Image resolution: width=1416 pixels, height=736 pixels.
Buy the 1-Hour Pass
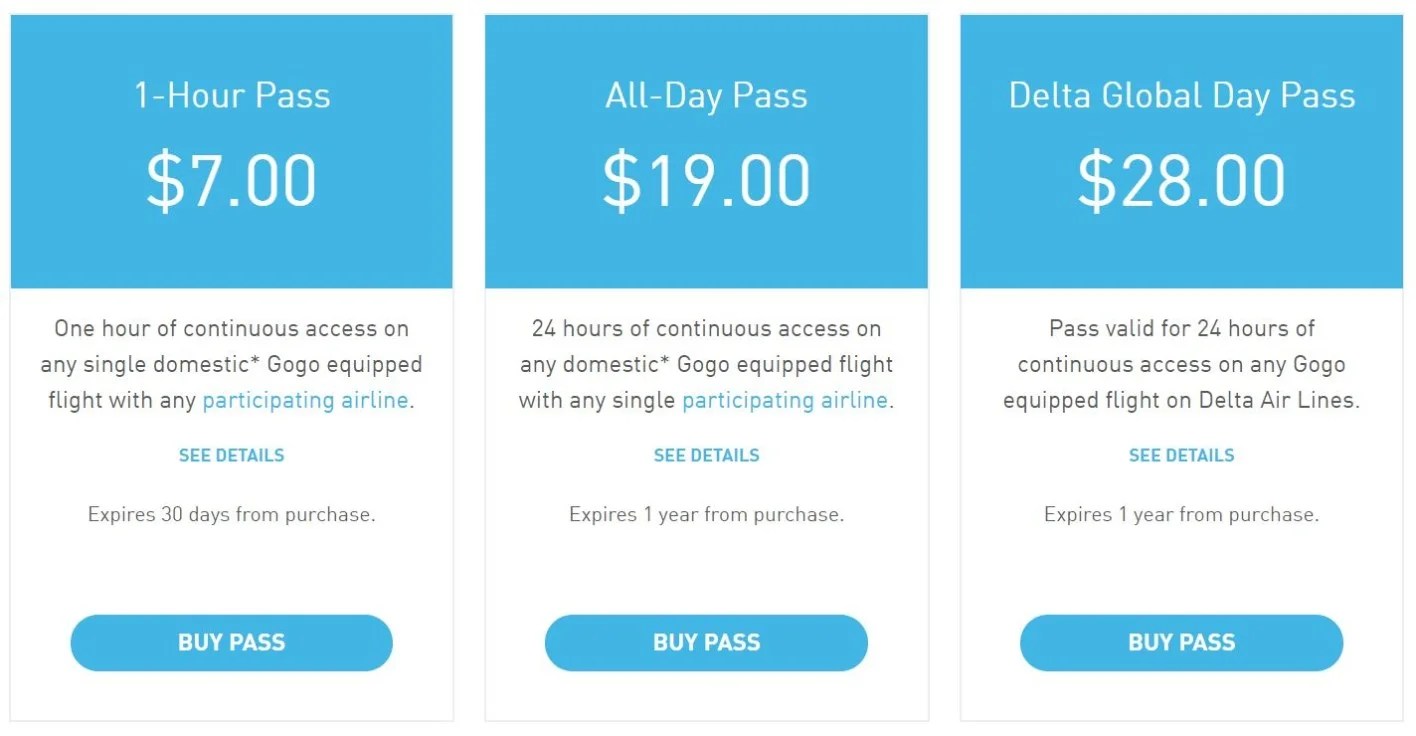pyautogui.click(x=231, y=642)
